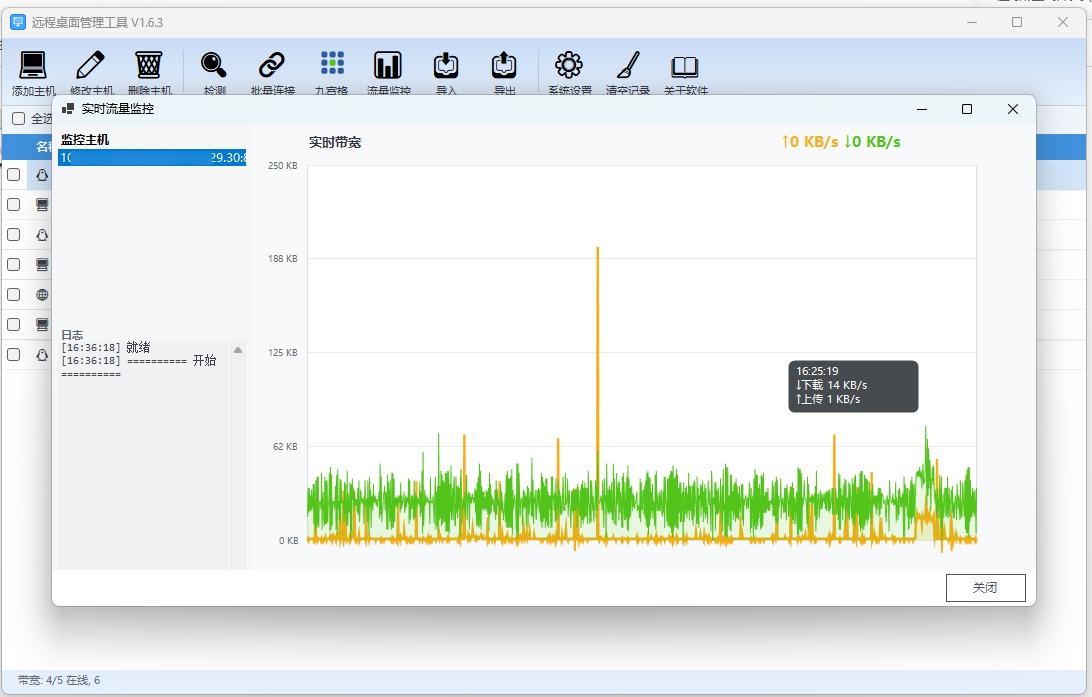The image size is (1092, 697).
Task: Click the 批量连接 chain link icon
Action: tap(272, 65)
